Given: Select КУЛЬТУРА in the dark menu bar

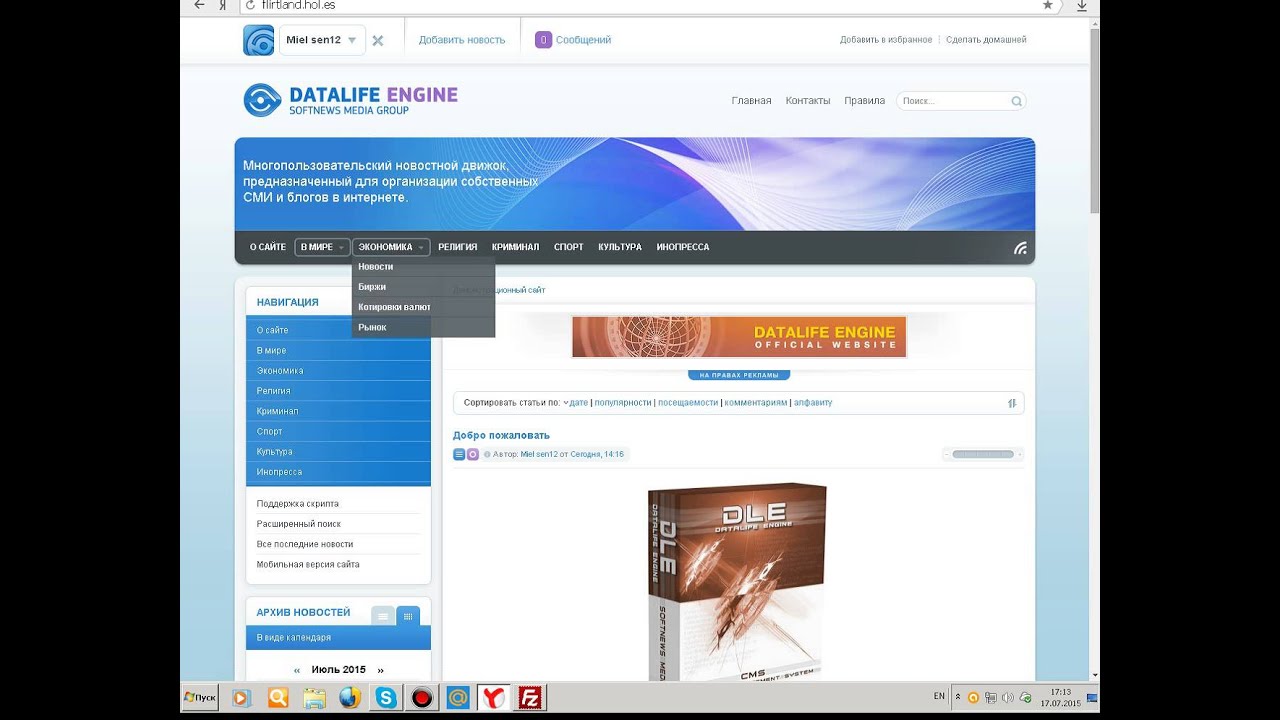Looking at the screenshot, I should (620, 247).
